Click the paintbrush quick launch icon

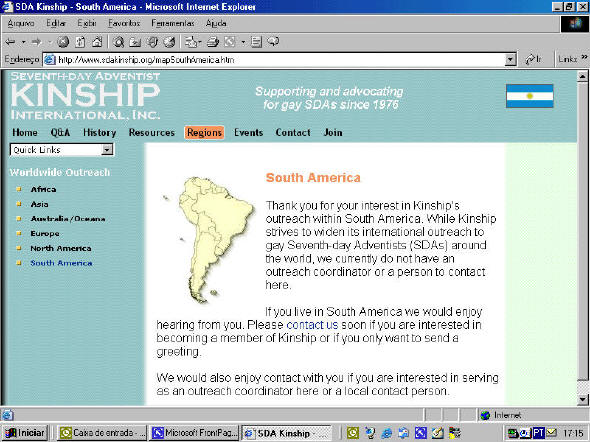pyautogui.click(x=438, y=433)
